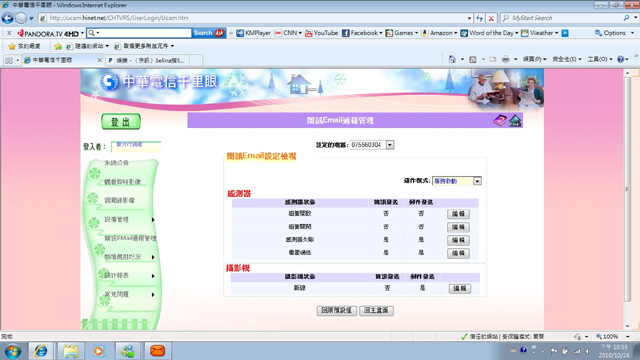Click the Read Mail icon in command bar
The width and height of the screenshot is (640, 360).
493,59
